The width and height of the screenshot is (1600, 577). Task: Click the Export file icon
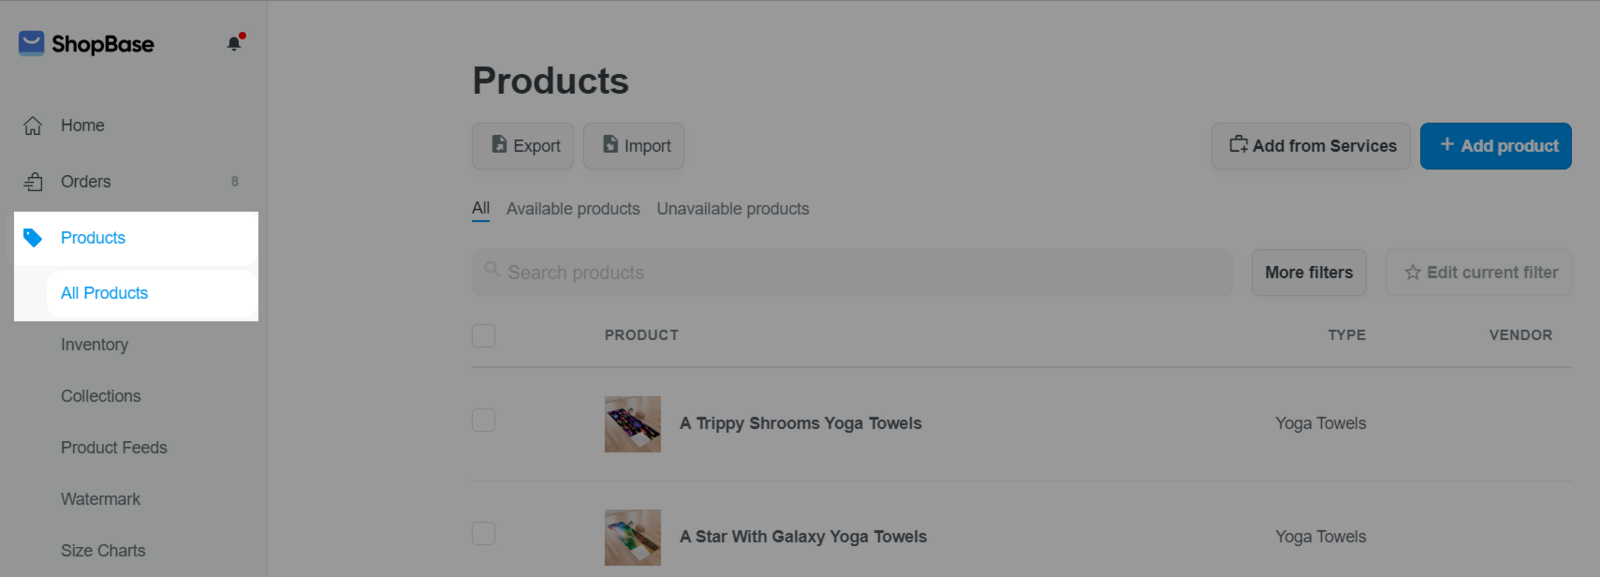[499, 145]
